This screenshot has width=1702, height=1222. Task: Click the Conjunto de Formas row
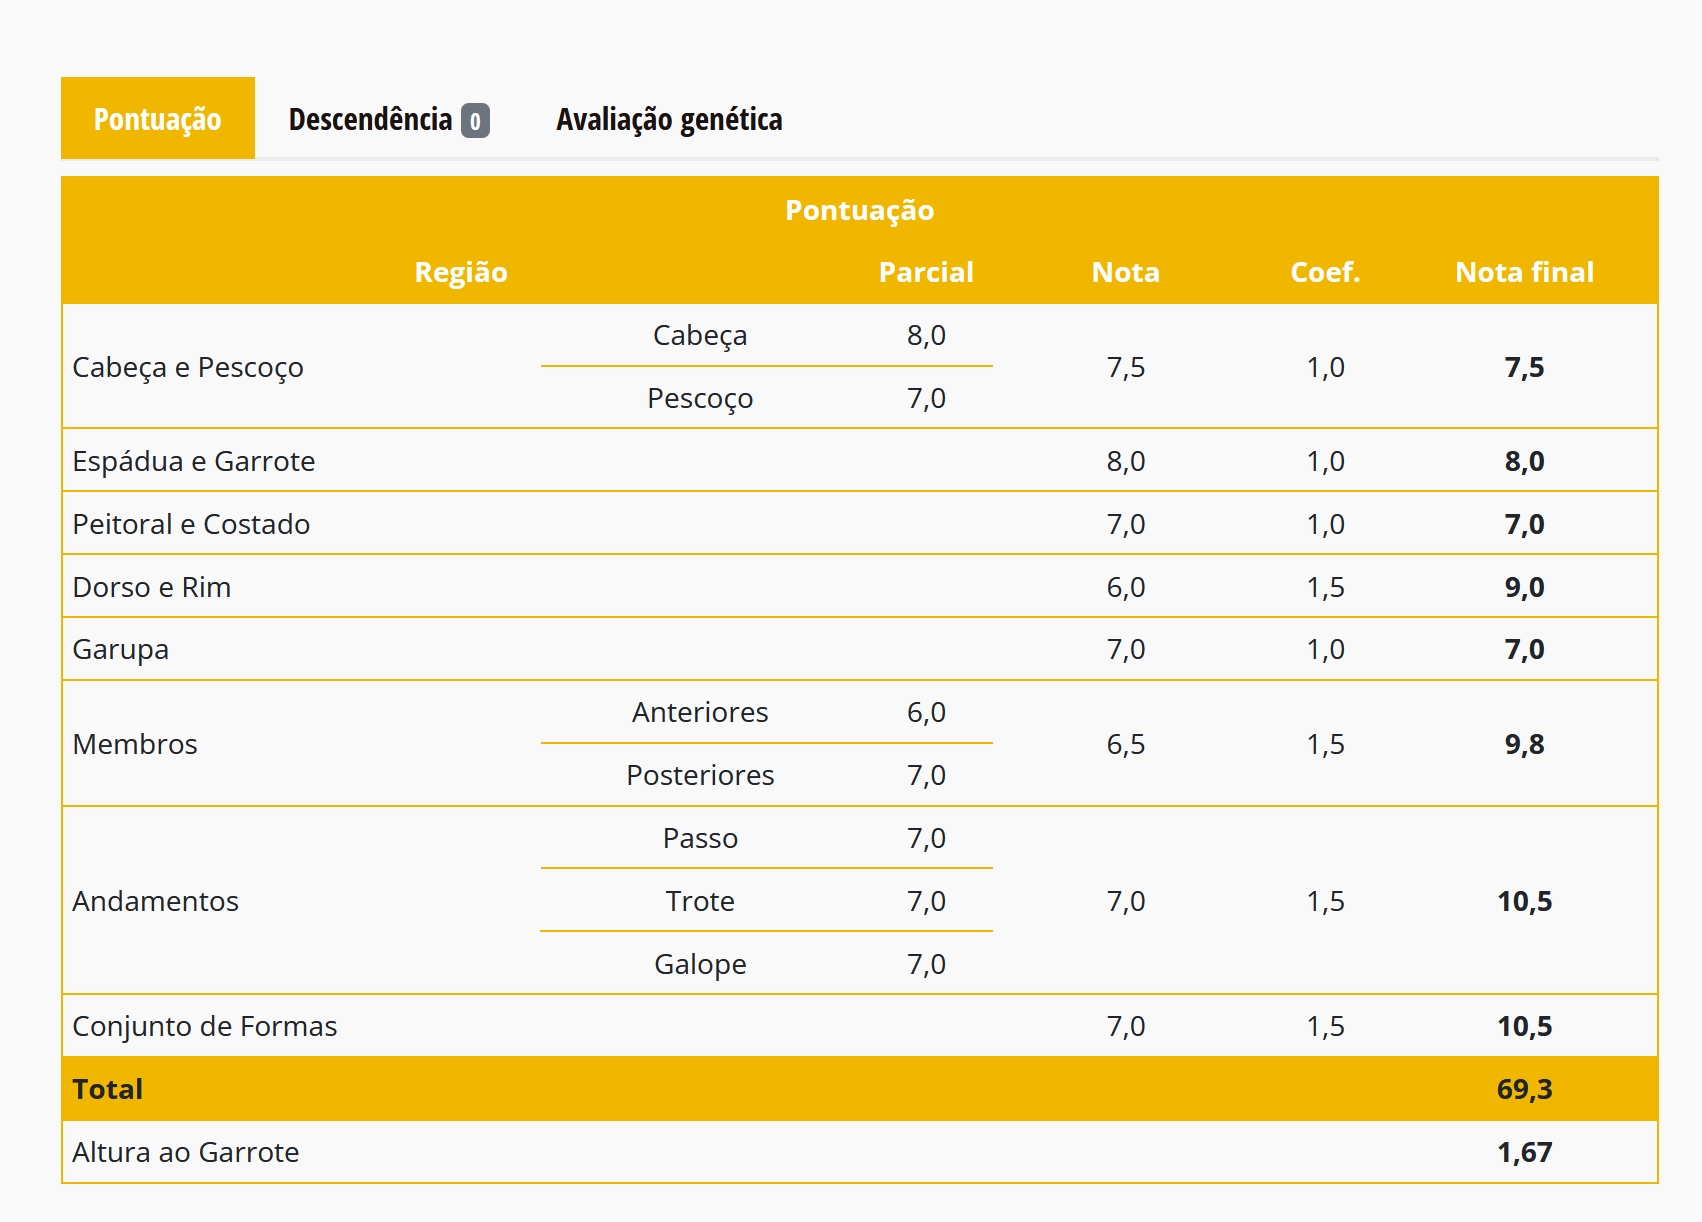(860, 1026)
